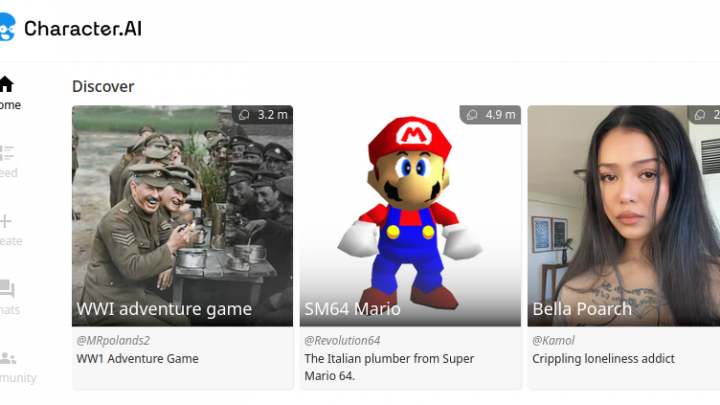Click the Character.AI logo icon
The height and width of the screenshot is (405, 720).
[x=8, y=27]
